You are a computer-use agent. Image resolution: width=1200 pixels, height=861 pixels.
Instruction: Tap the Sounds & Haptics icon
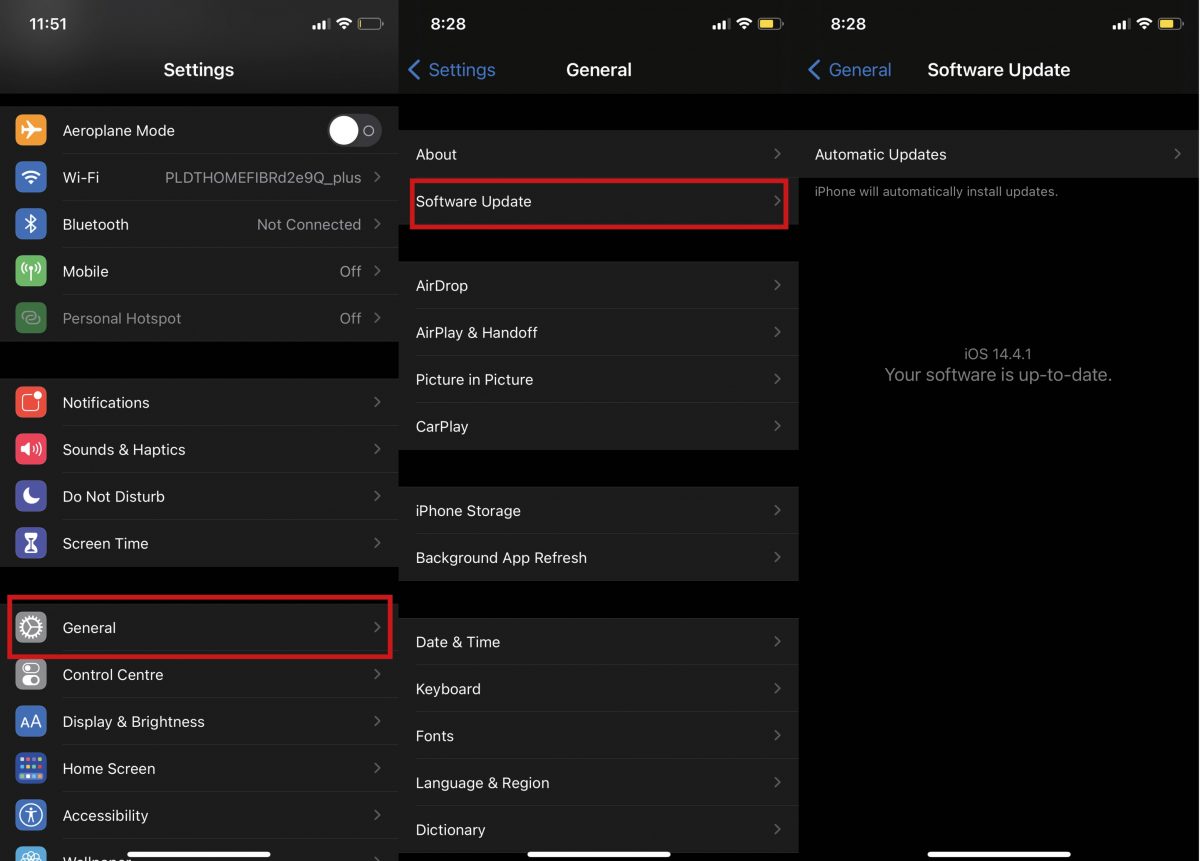click(31, 449)
